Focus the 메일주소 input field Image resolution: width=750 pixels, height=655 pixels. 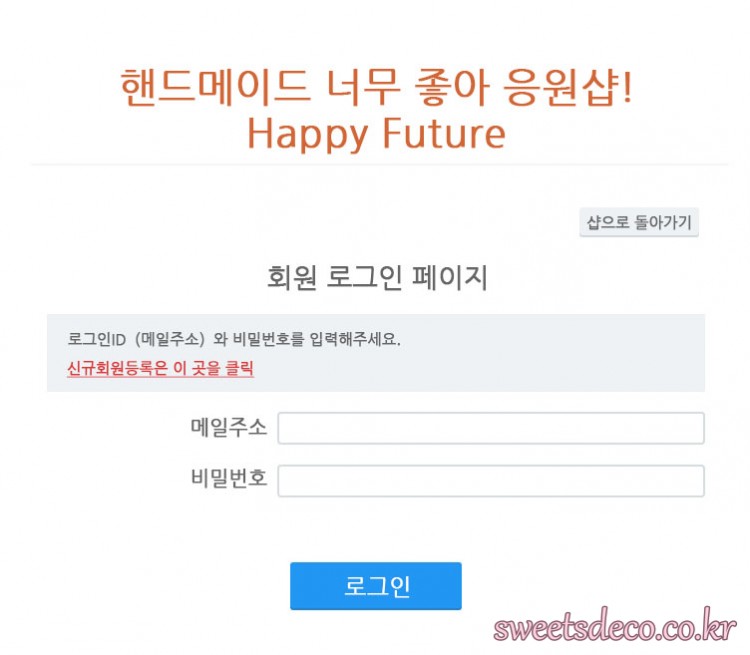(x=491, y=428)
